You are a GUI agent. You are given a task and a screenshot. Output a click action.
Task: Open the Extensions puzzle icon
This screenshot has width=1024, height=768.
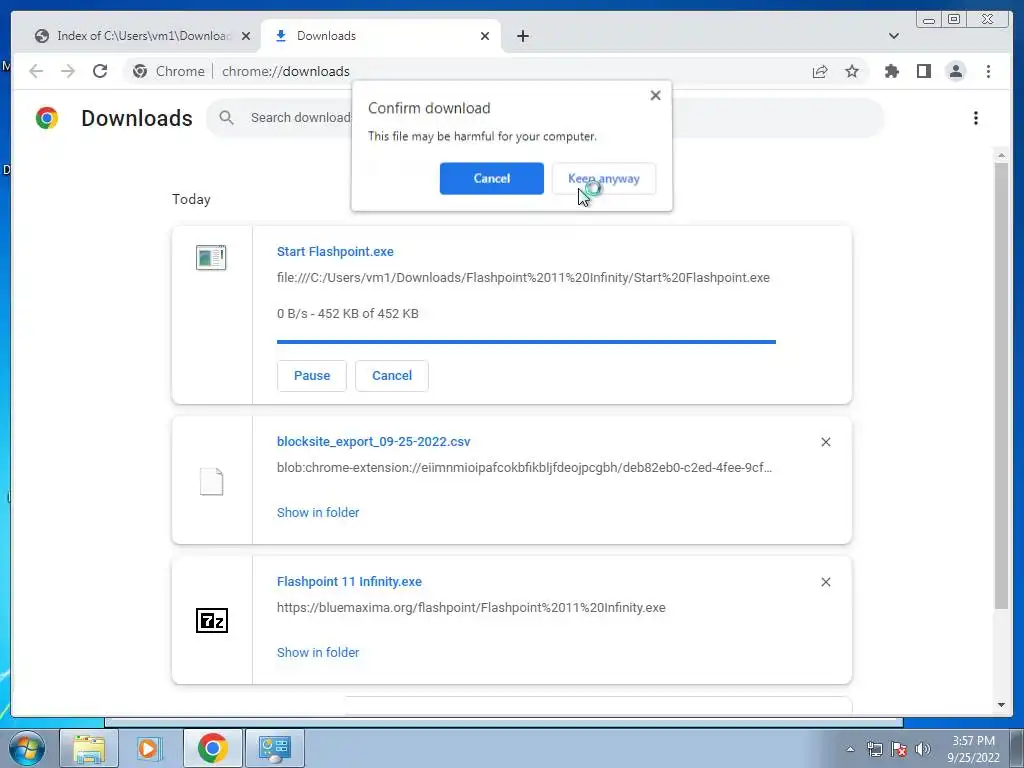(891, 71)
